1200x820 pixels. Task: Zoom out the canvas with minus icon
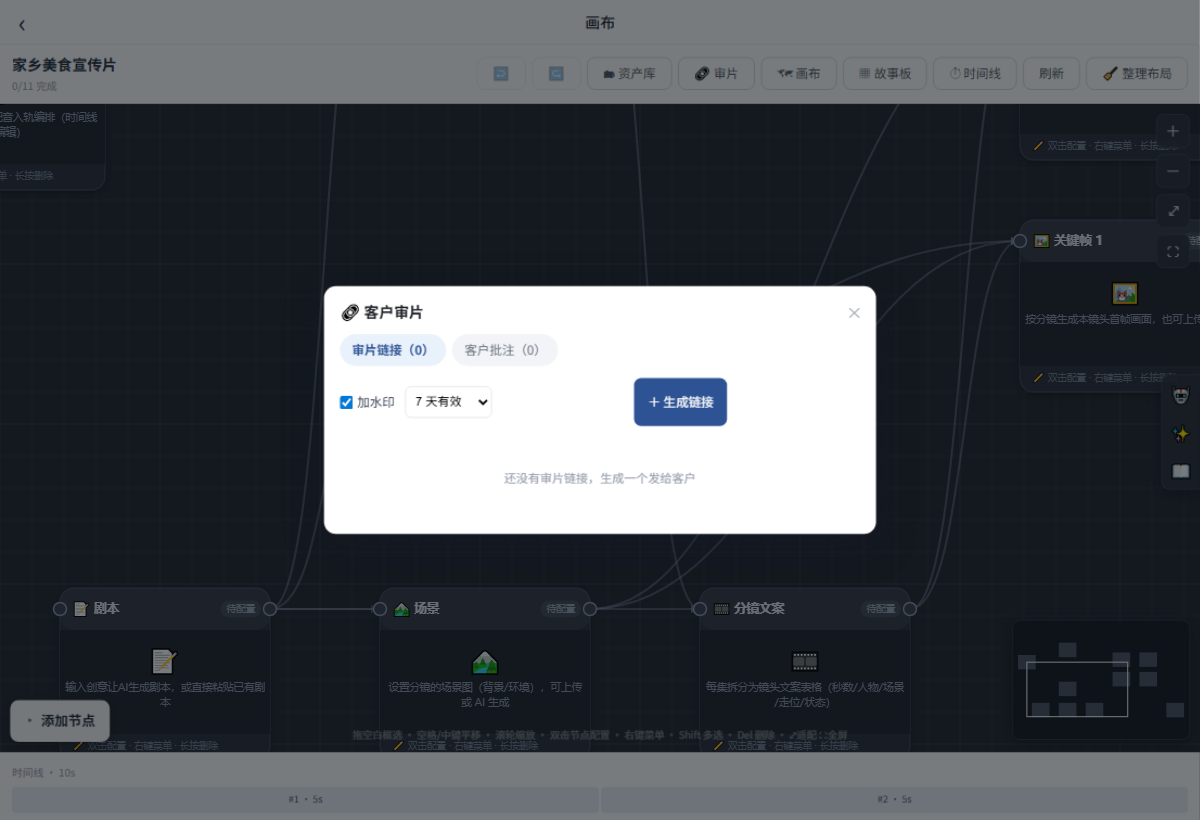(1173, 171)
